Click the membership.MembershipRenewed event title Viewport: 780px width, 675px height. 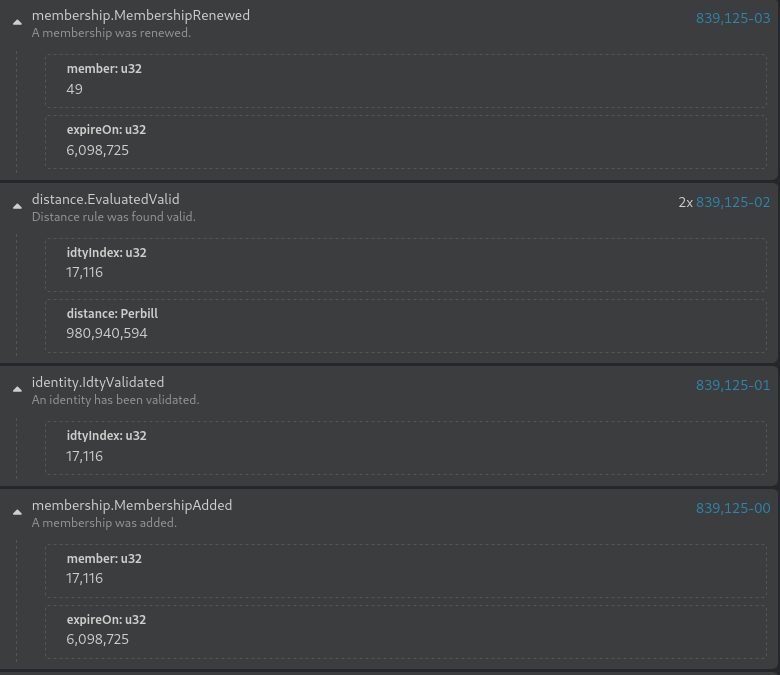click(141, 15)
